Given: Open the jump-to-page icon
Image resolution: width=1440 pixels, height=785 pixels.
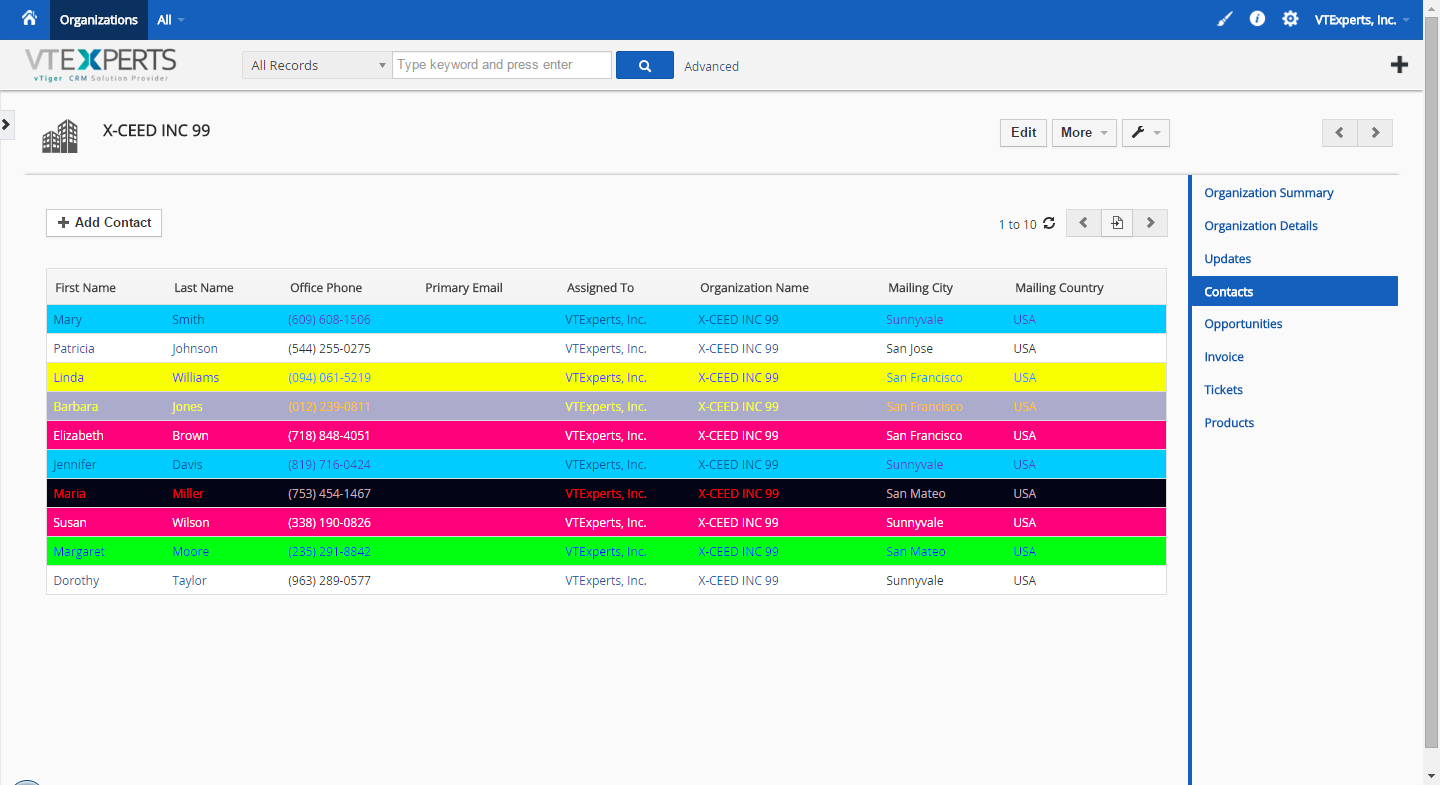Looking at the screenshot, I should [x=1117, y=223].
